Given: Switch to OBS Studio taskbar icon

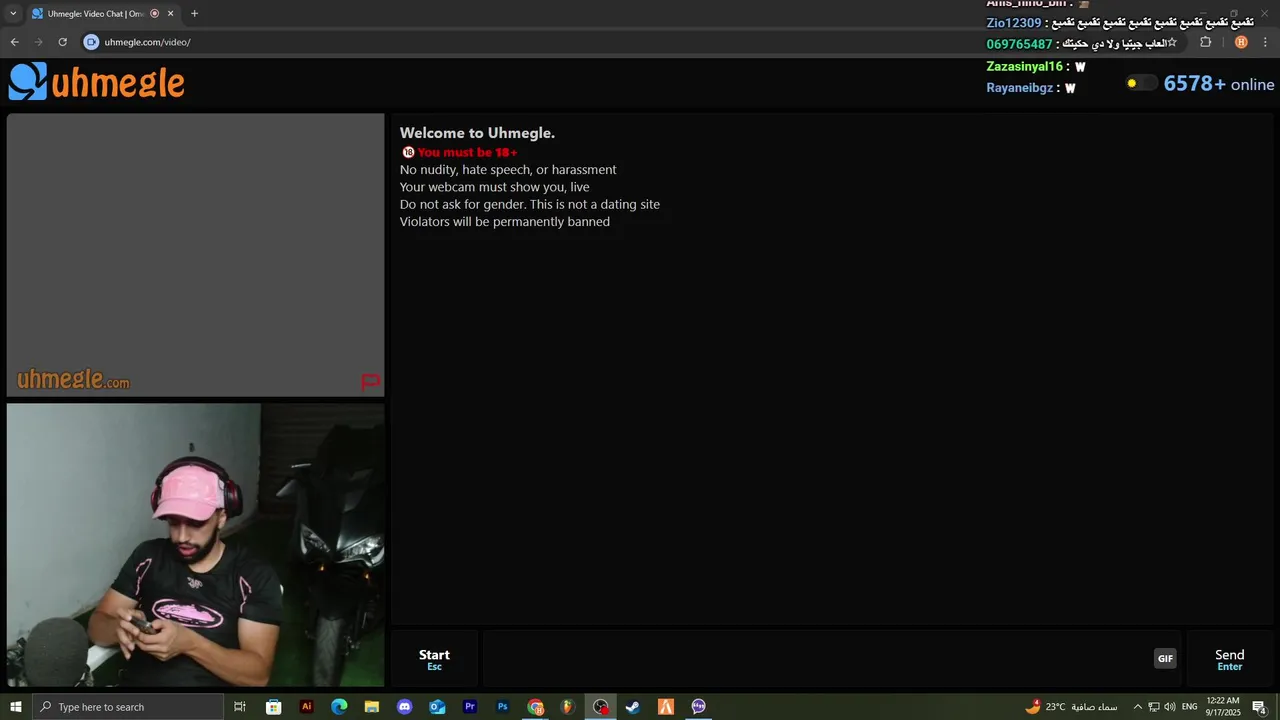Looking at the screenshot, I should [600, 707].
